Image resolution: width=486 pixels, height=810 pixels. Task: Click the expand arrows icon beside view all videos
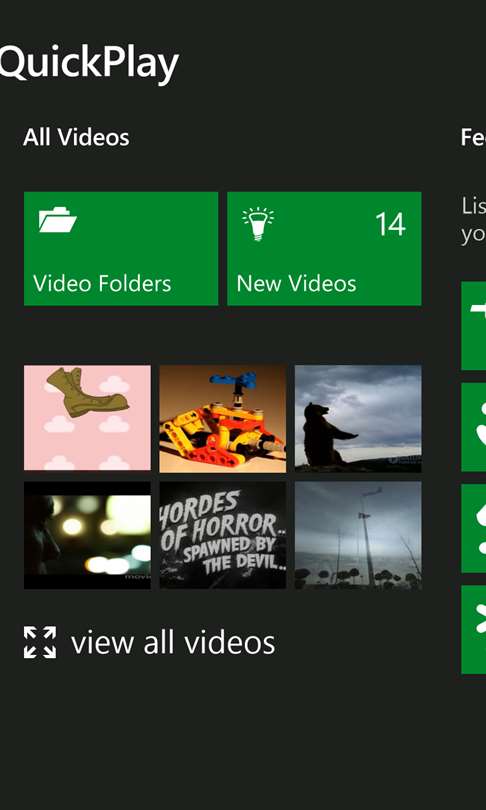click(40, 643)
